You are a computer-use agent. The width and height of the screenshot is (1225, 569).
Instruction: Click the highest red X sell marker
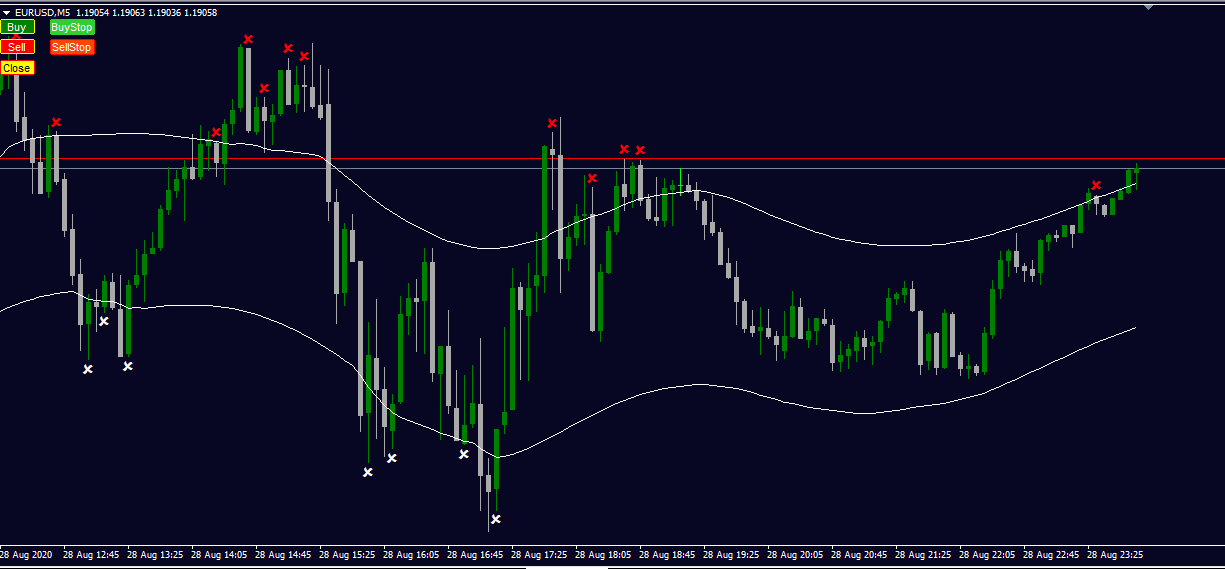(x=248, y=39)
